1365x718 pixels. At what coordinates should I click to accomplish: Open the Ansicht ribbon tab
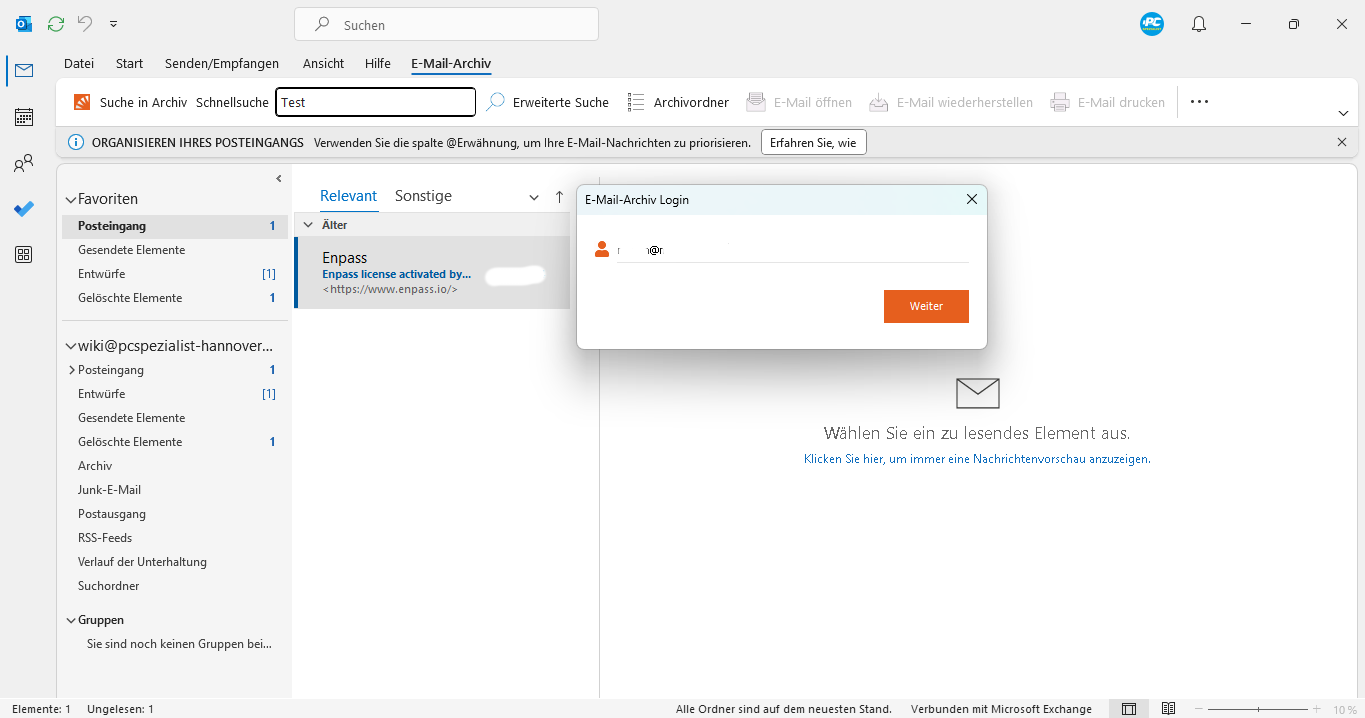(x=323, y=63)
